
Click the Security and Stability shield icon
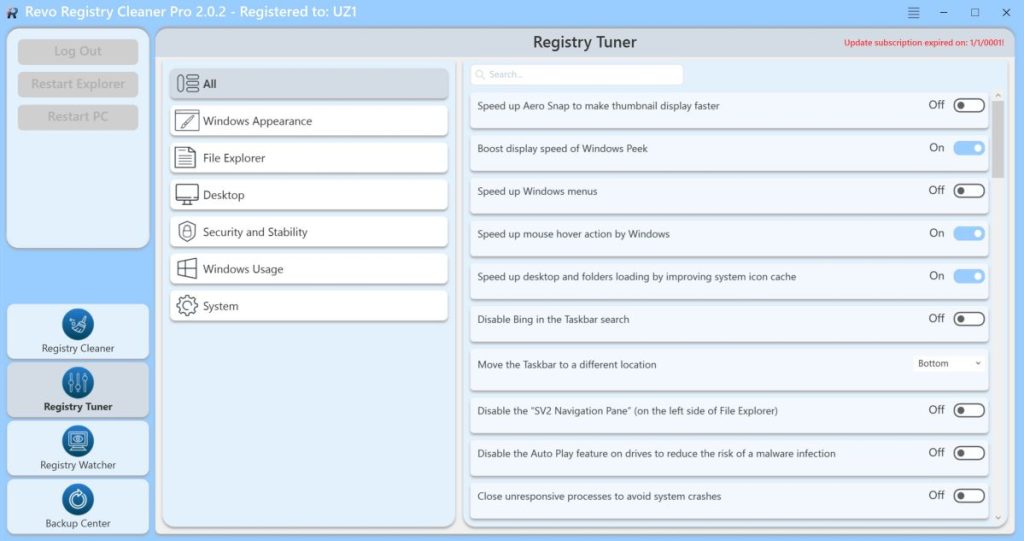pyautogui.click(x=186, y=232)
